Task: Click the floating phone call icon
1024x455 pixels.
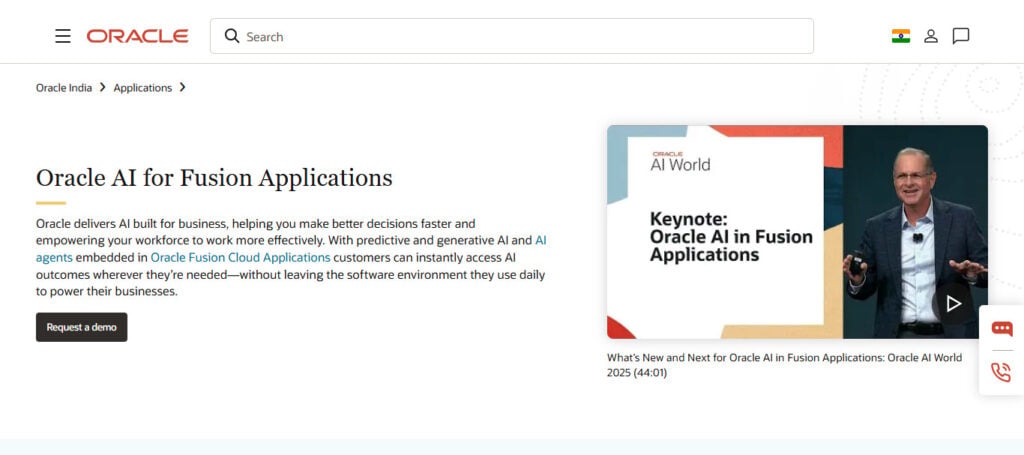Action: coord(1001,372)
